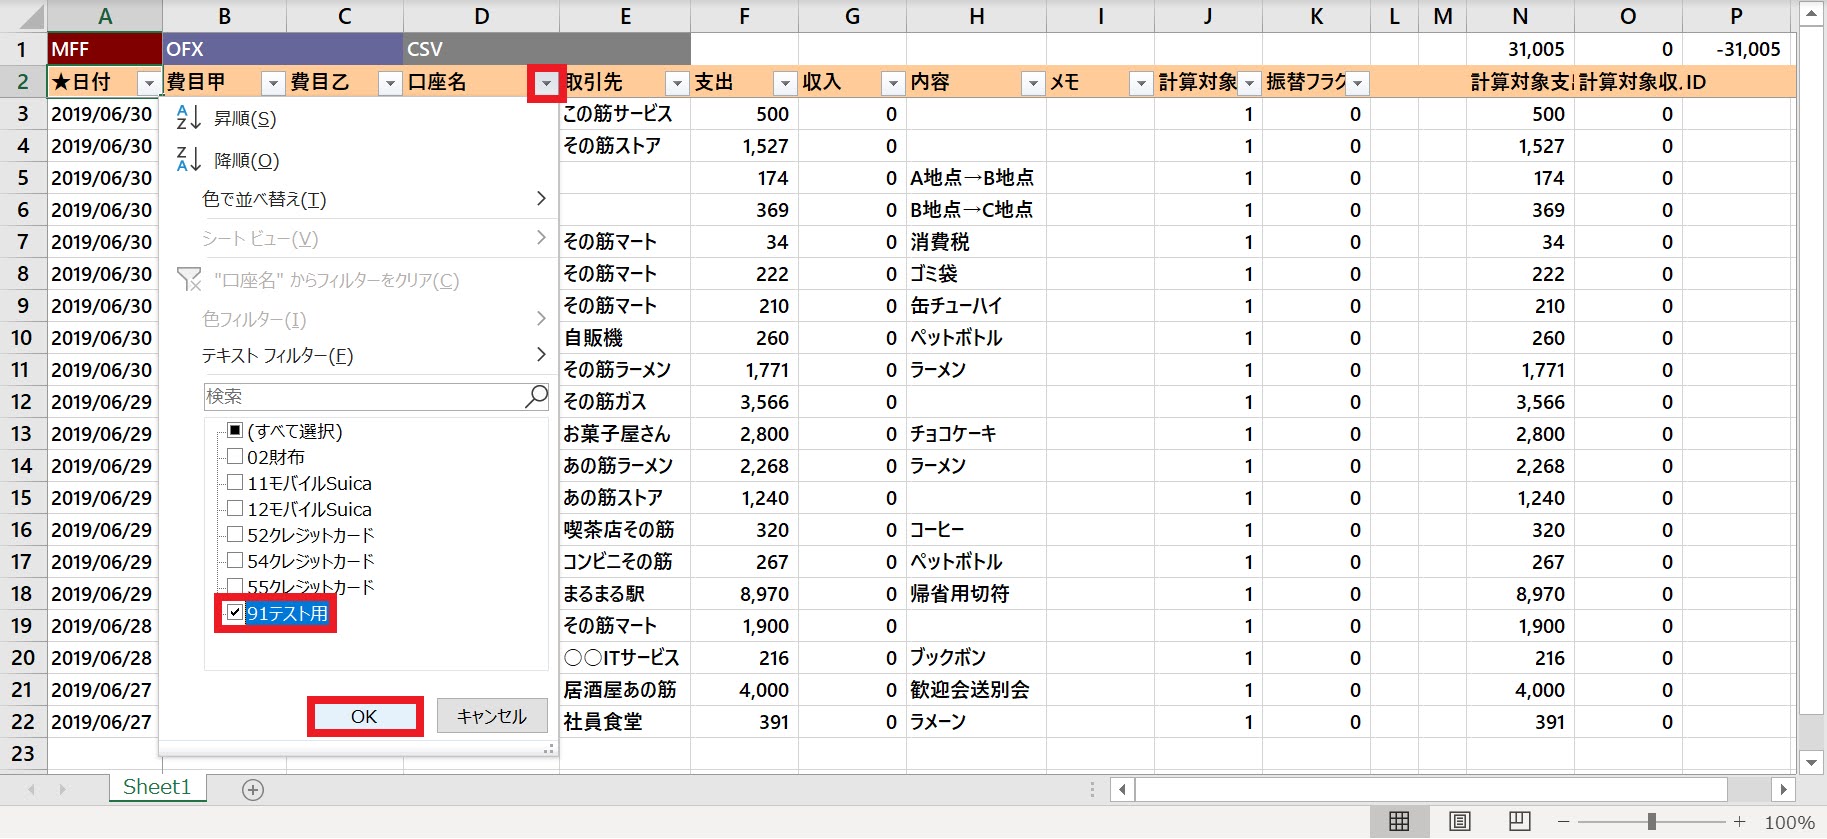Open the 内容 column filter dropdown
The width and height of the screenshot is (1827, 839).
(1033, 83)
